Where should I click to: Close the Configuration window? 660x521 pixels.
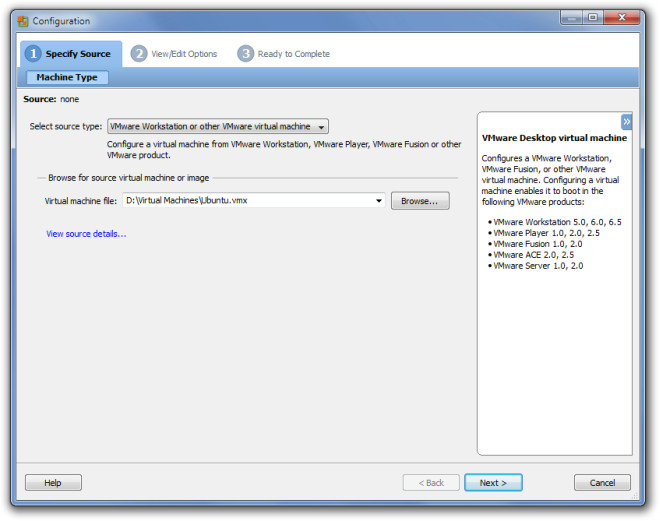[622, 18]
